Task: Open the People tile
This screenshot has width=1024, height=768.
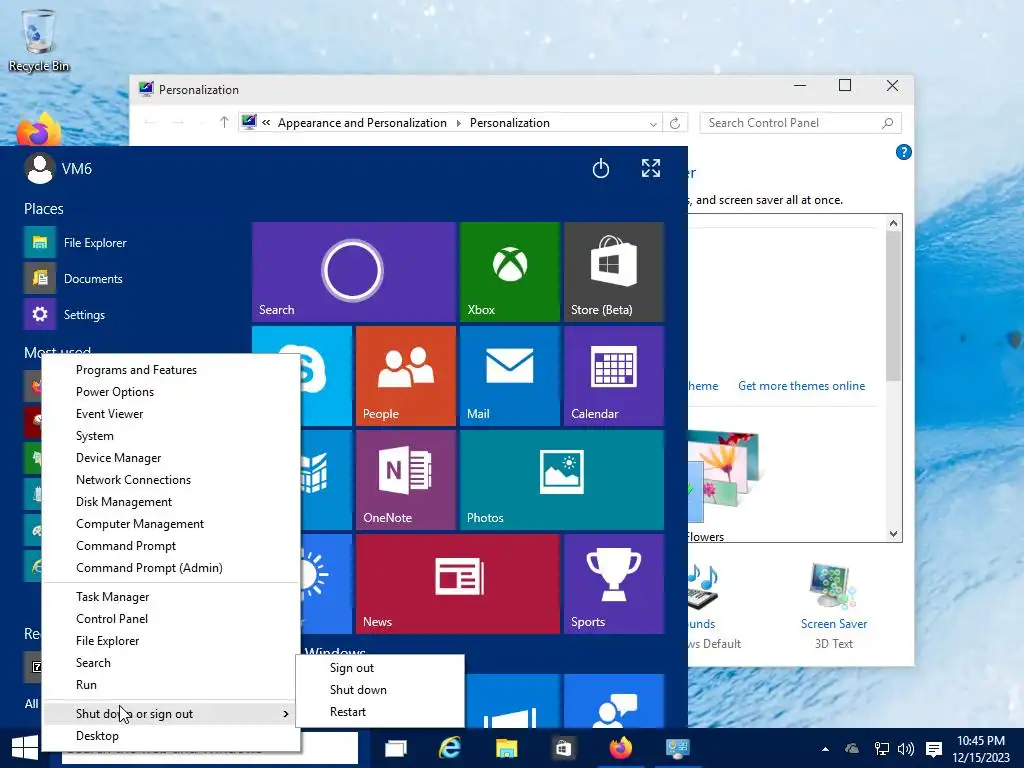Action: coord(406,376)
